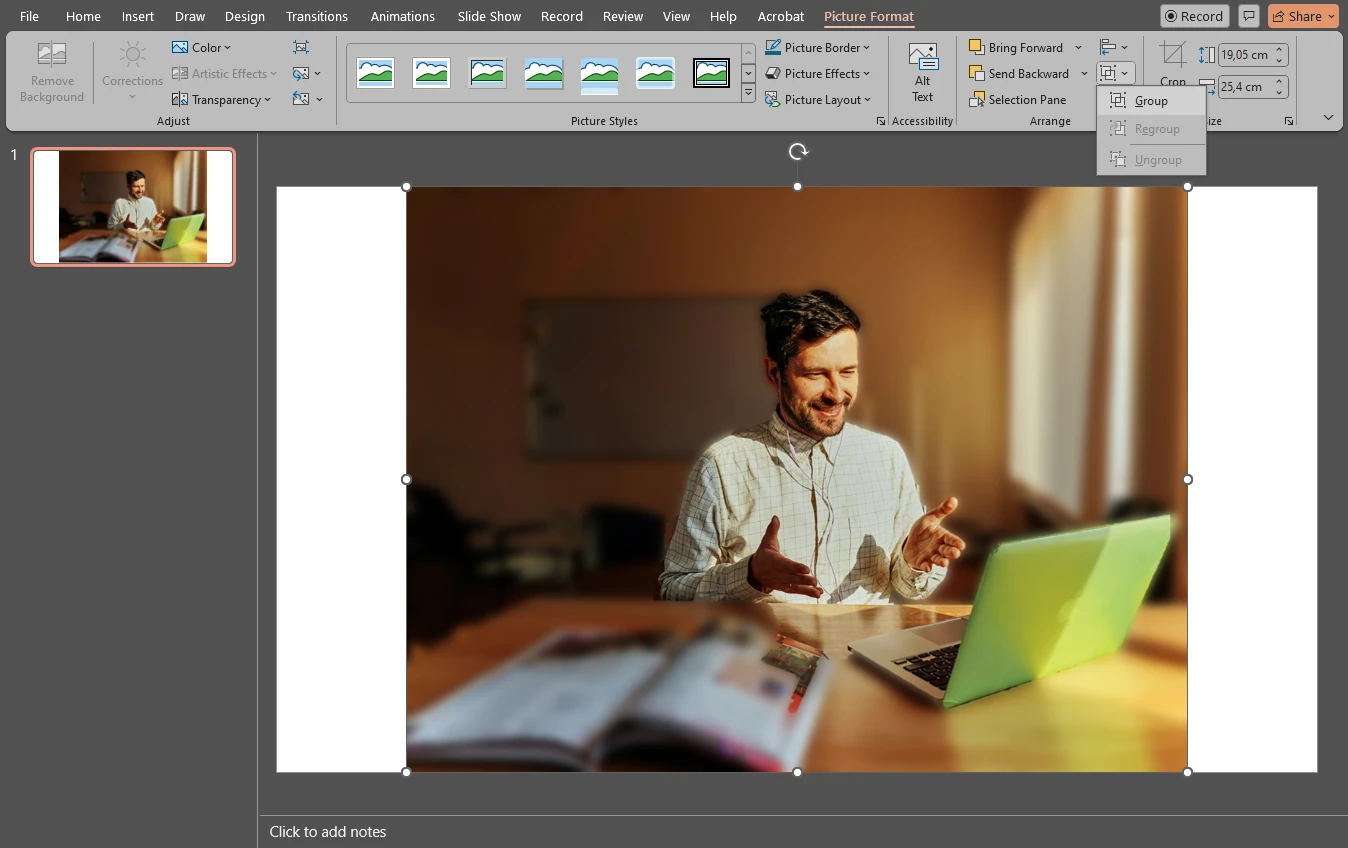Edit the shape width field 25,4 cm
This screenshot has width=1348, height=848.
point(1245,87)
